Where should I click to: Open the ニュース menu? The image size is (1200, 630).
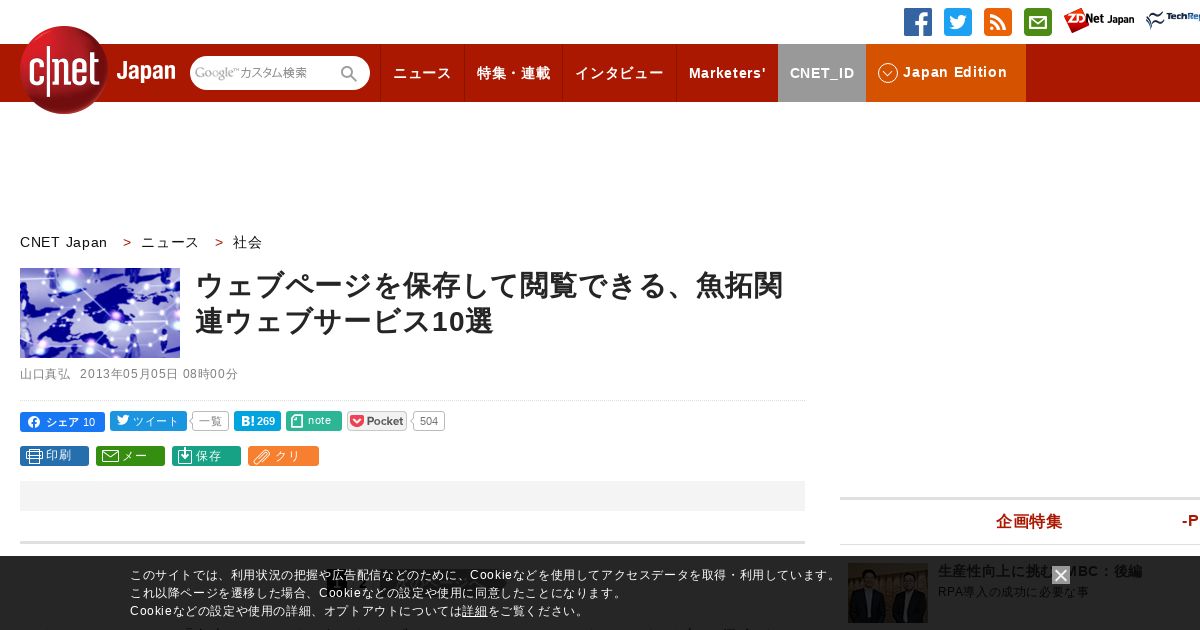[422, 73]
